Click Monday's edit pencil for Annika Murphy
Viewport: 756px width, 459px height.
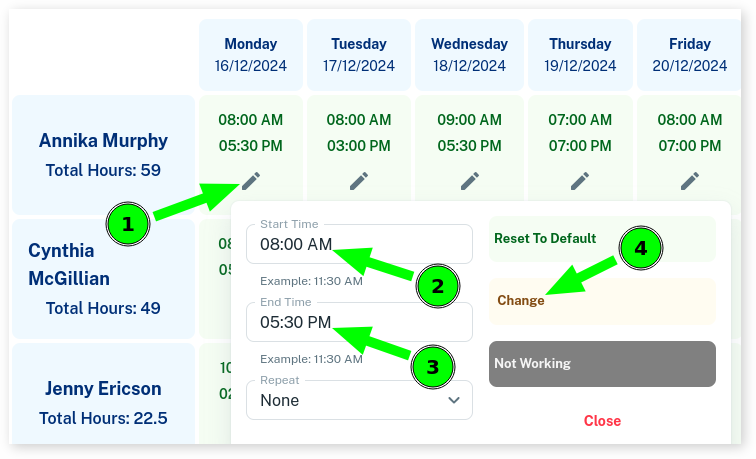pyautogui.click(x=251, y=180)
